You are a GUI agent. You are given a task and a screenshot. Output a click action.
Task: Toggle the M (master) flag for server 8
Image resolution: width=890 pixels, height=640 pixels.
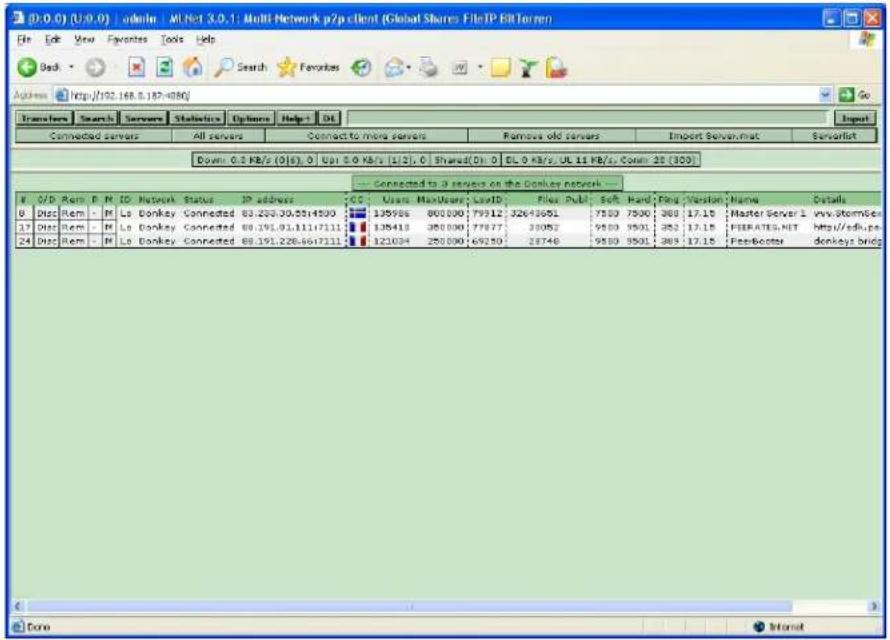(109, 213)
